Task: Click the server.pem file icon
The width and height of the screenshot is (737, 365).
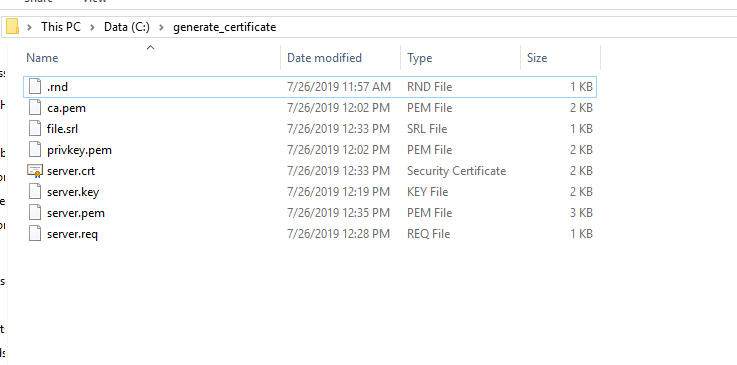Action: point(35,213)
